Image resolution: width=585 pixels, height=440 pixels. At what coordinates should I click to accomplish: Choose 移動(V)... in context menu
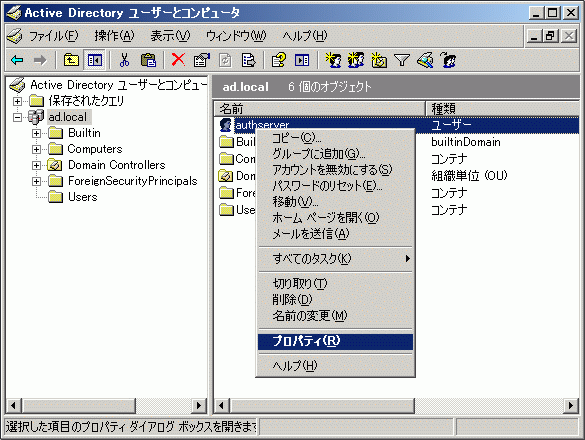[x=335, y=202]
